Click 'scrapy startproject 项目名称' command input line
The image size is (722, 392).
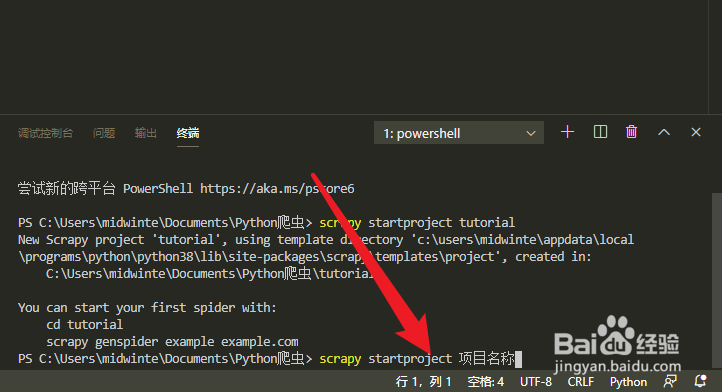(x=417, y=359)
